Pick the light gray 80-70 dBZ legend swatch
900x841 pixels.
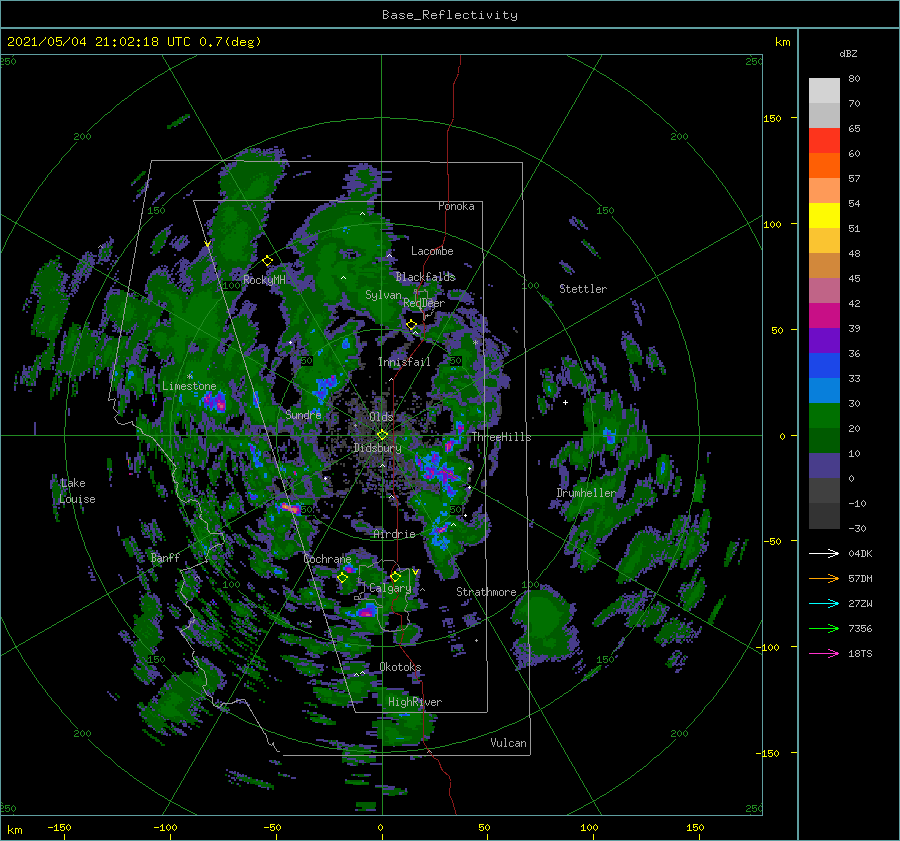click(x=824, y=91)
